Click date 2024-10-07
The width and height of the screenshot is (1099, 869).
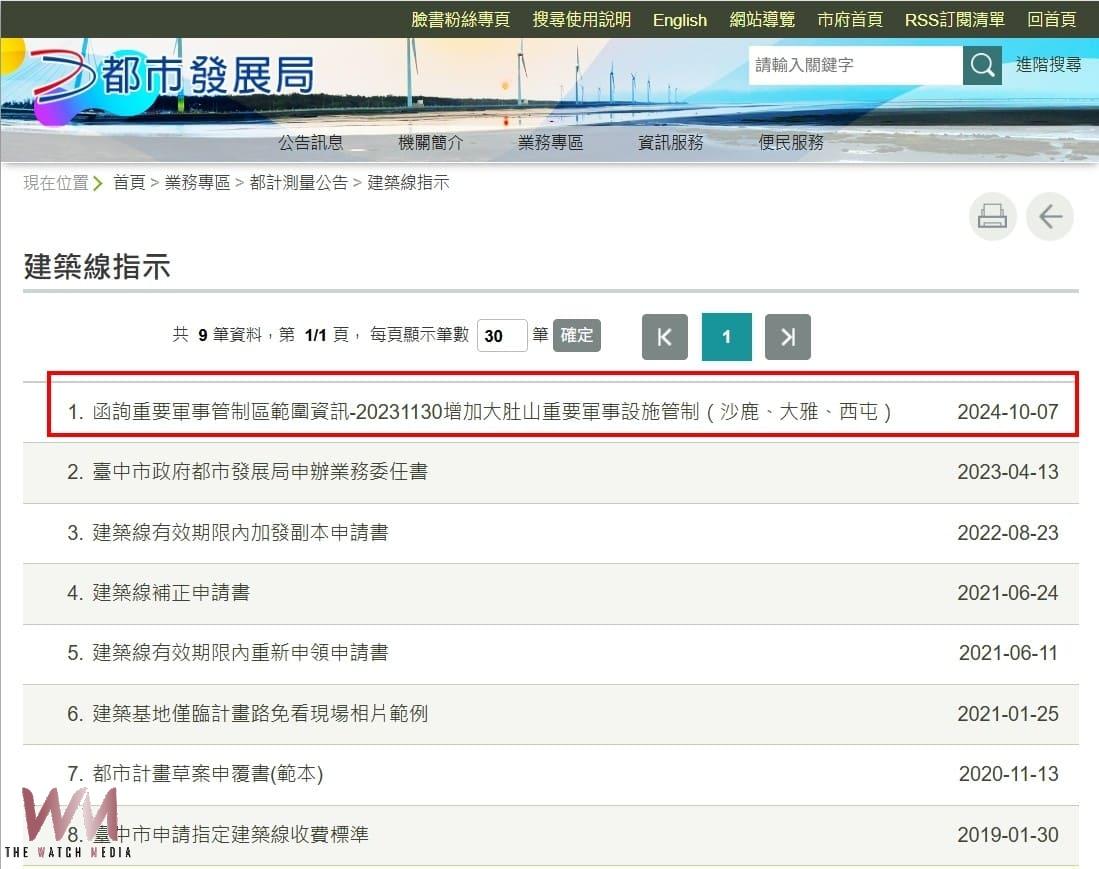(x=1008, y=412)
